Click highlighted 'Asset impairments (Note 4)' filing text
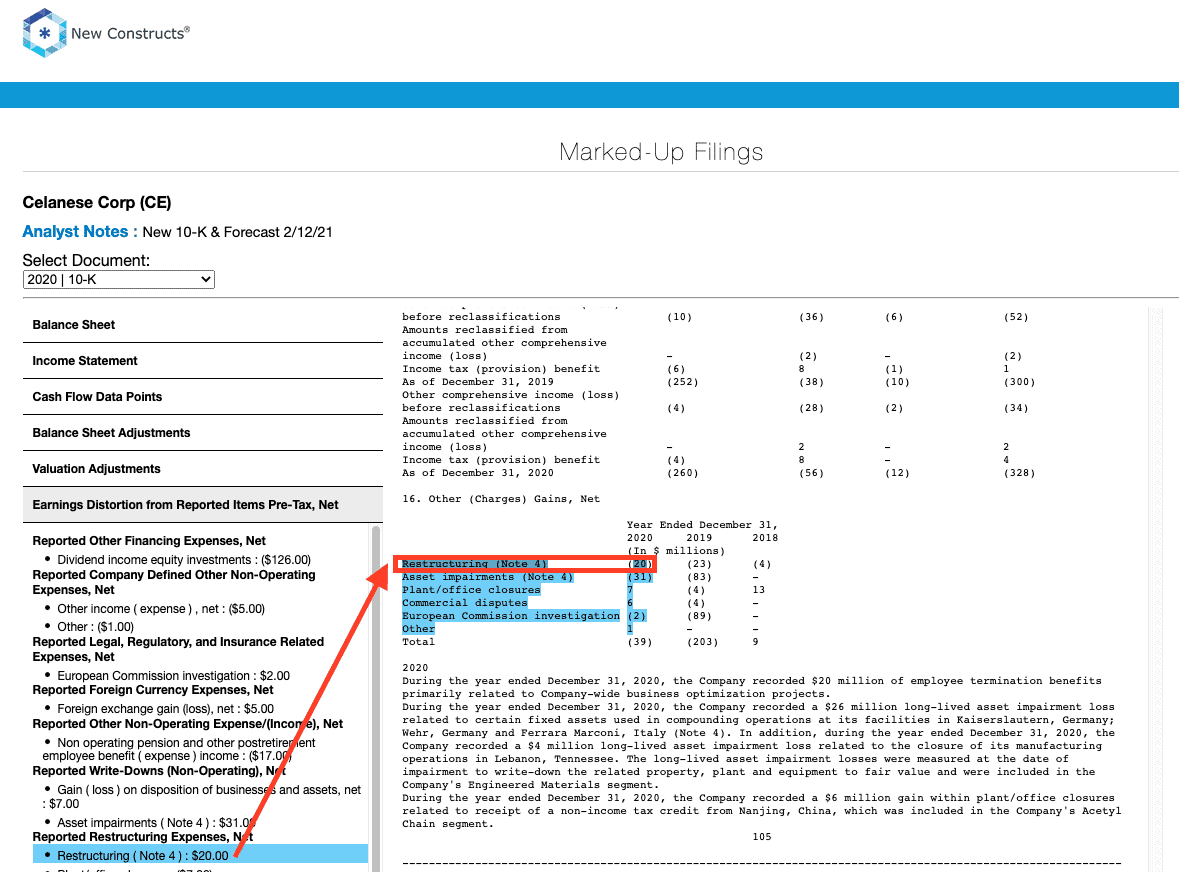 click(487, 577)
